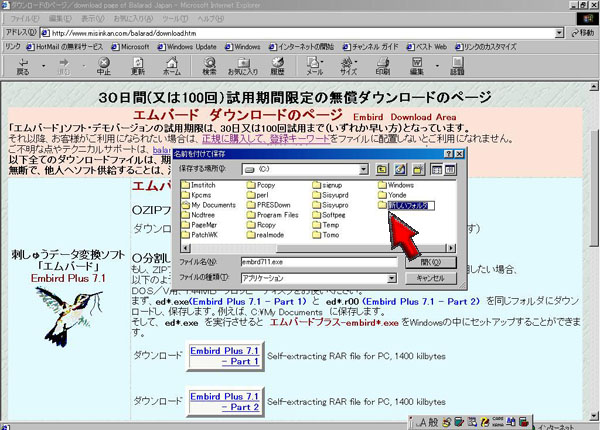Create a new folder in save dialog
The height and width of the screenshot is (430, 600).
pyautogui.click(x=418, y=169)
